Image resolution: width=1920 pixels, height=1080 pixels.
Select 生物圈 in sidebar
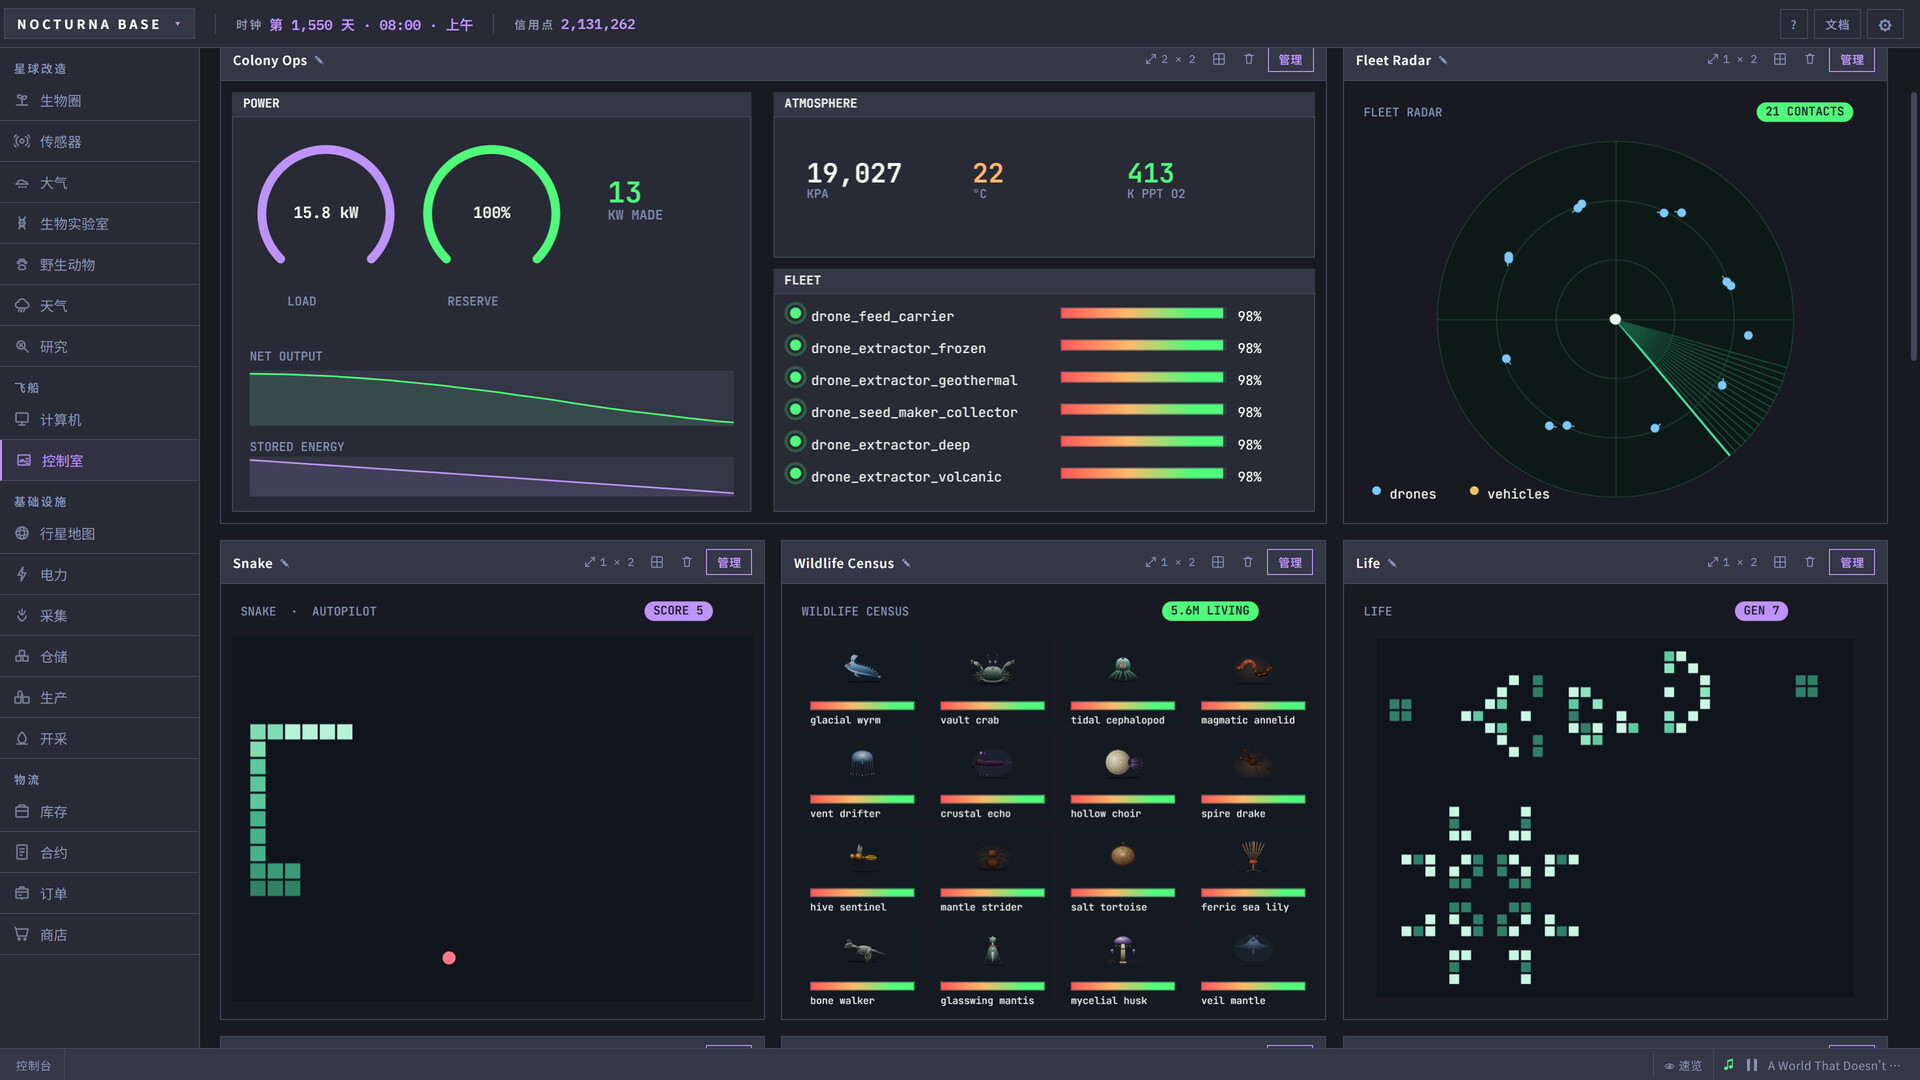click(99, 101)
